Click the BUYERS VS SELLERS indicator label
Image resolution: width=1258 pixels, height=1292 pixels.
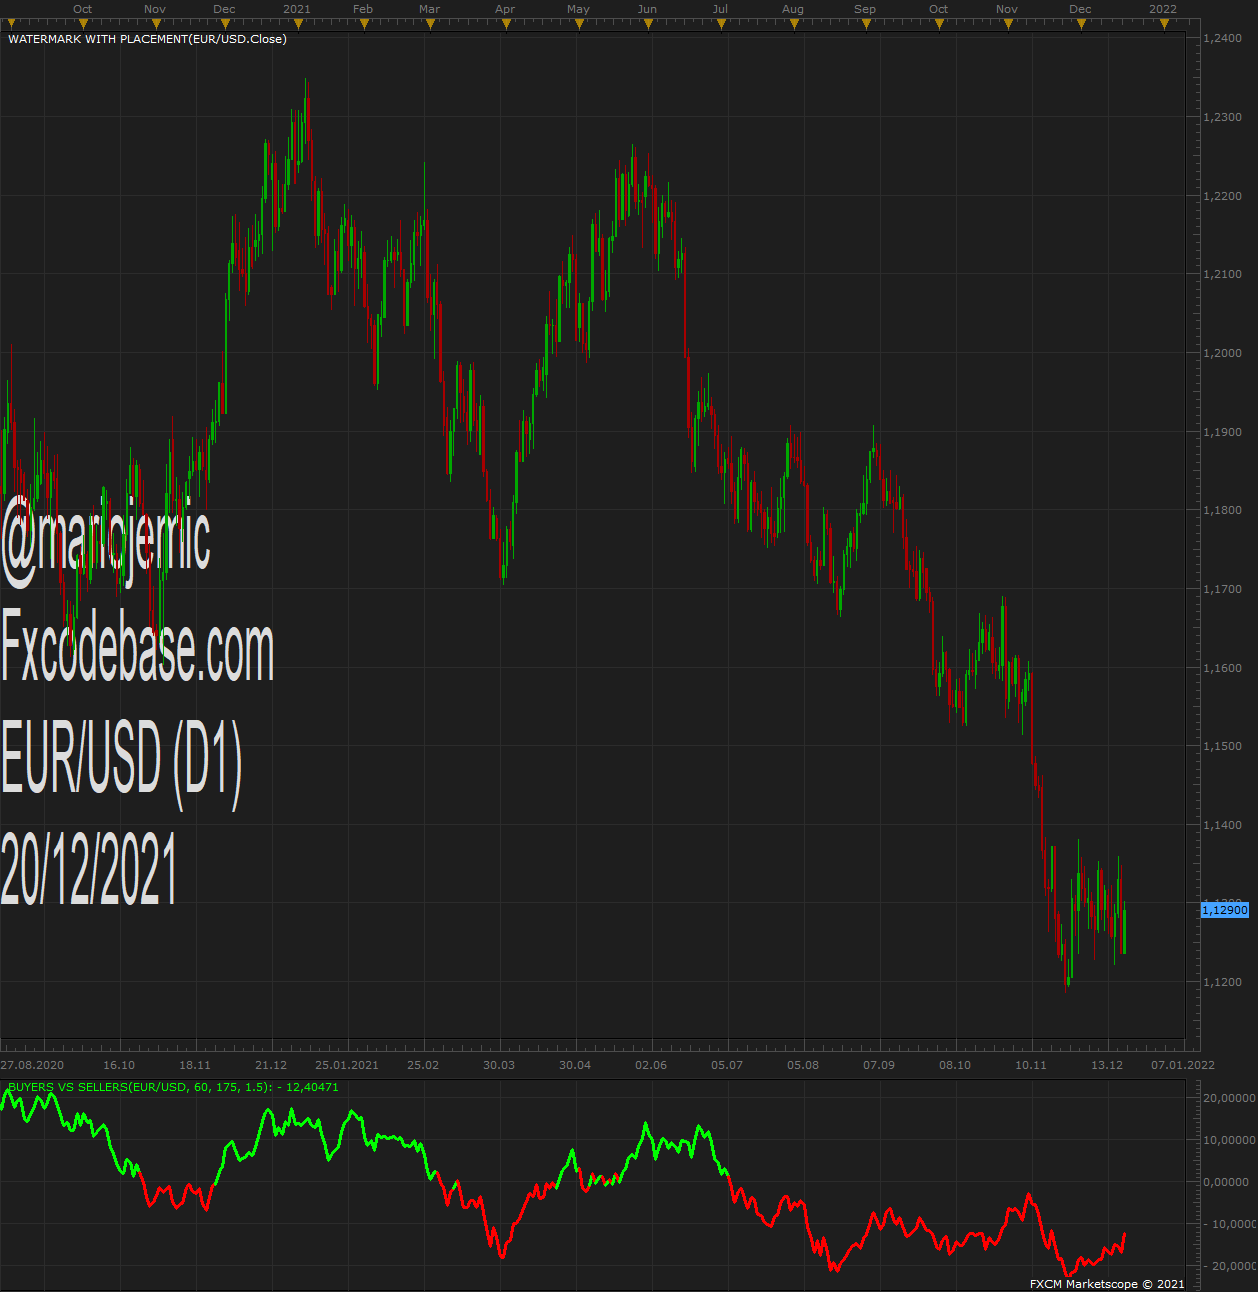coord(173,1087)
